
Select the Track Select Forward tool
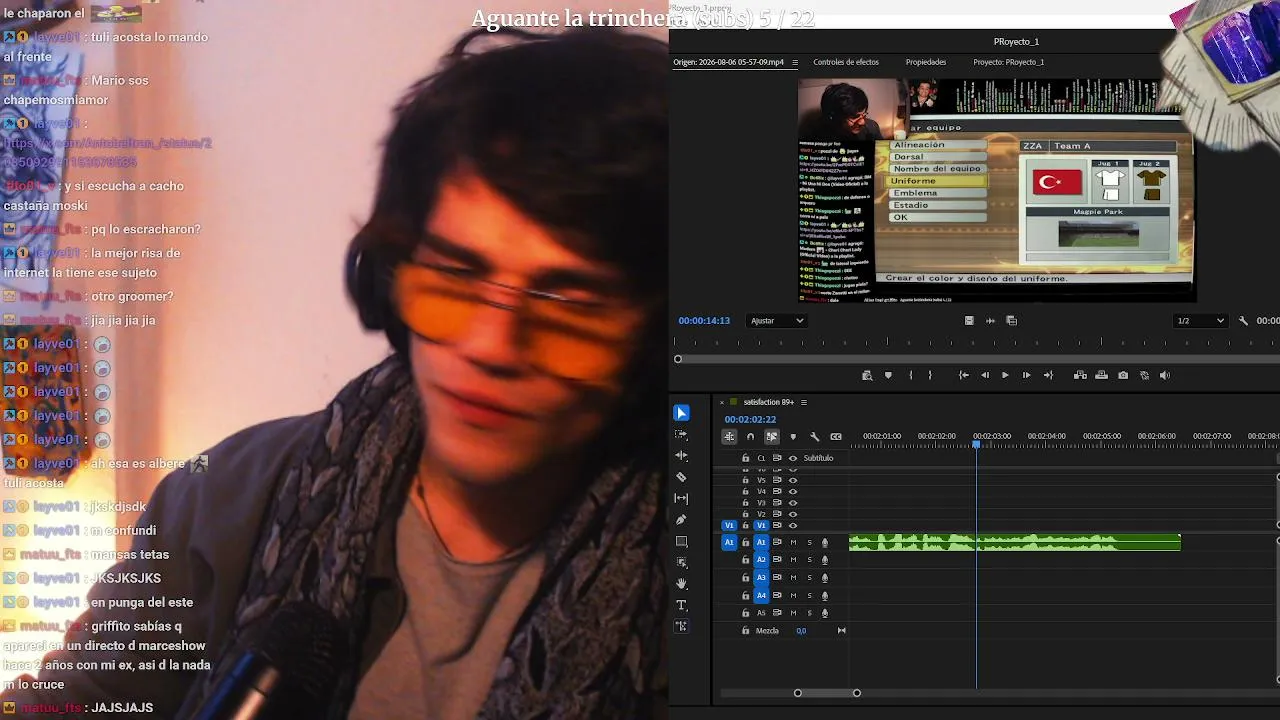click(681, 435)
